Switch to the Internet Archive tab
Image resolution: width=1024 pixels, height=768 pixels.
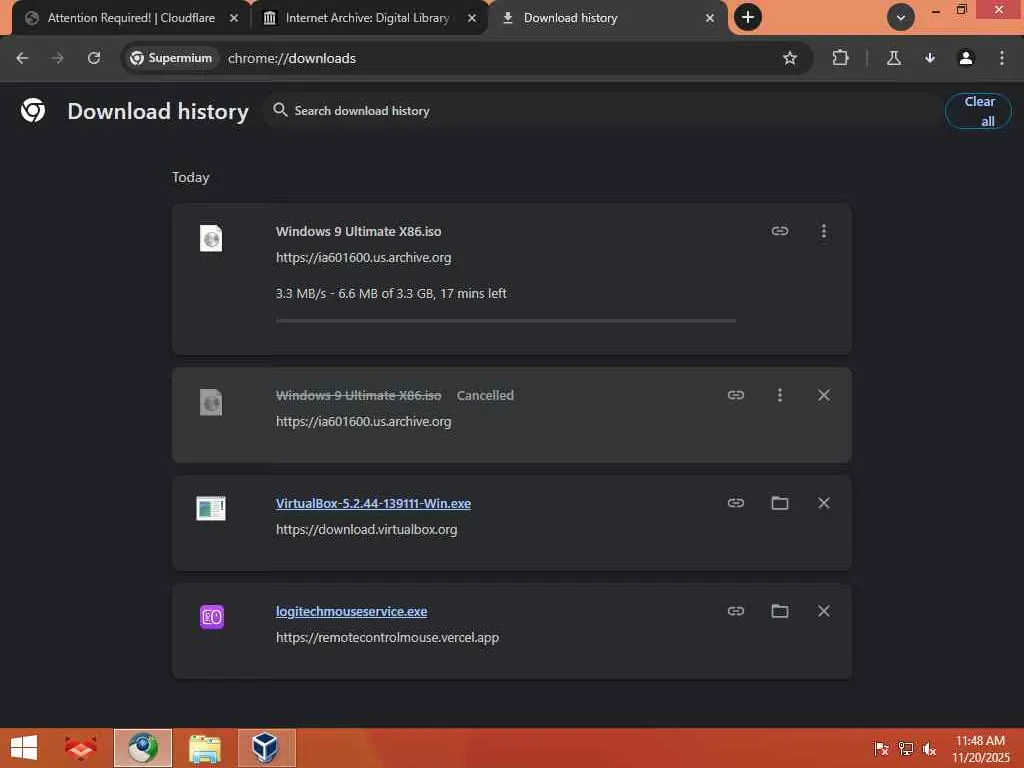368,18
